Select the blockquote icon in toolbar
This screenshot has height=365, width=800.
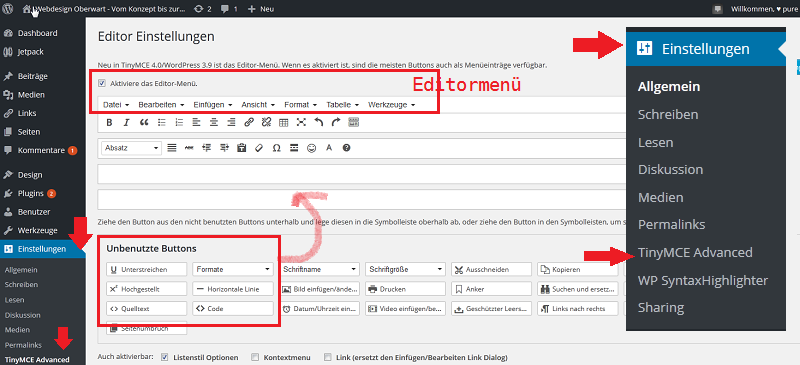(x=144, y=122)
